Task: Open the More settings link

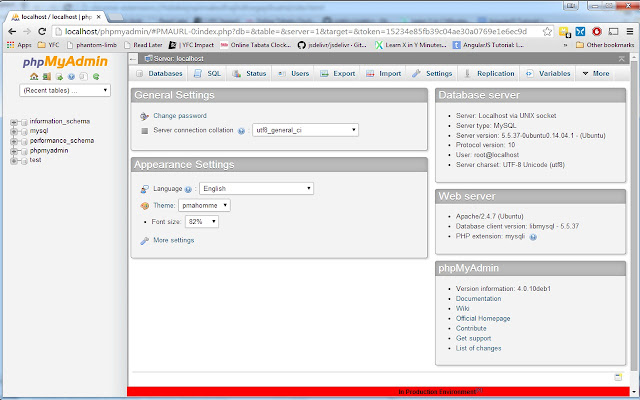Action: click(173, 240)
